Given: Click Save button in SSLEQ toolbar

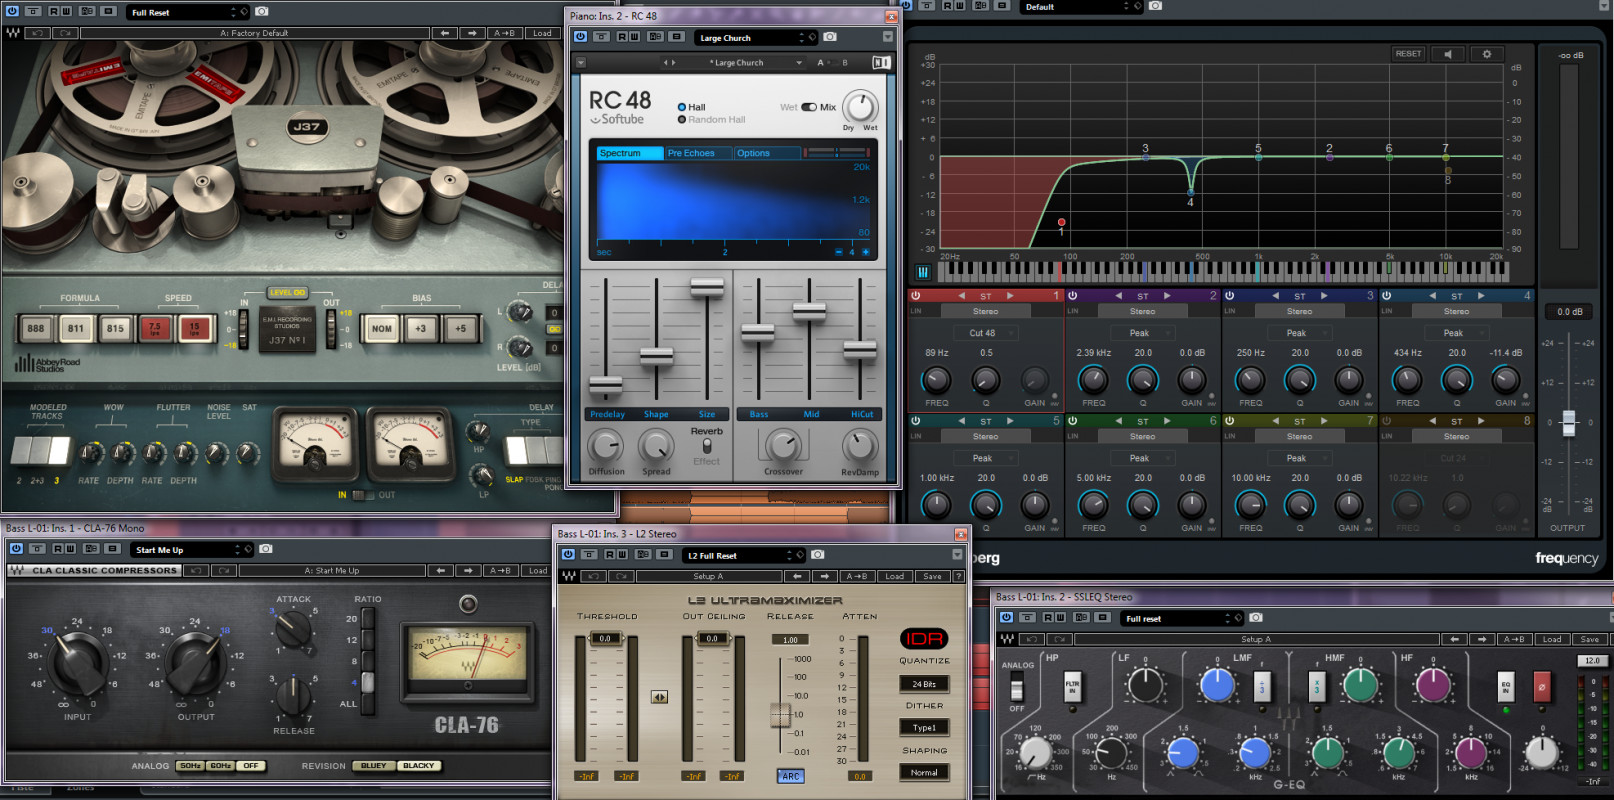Looking at the screenshot, I should [x=1589, y=639].
